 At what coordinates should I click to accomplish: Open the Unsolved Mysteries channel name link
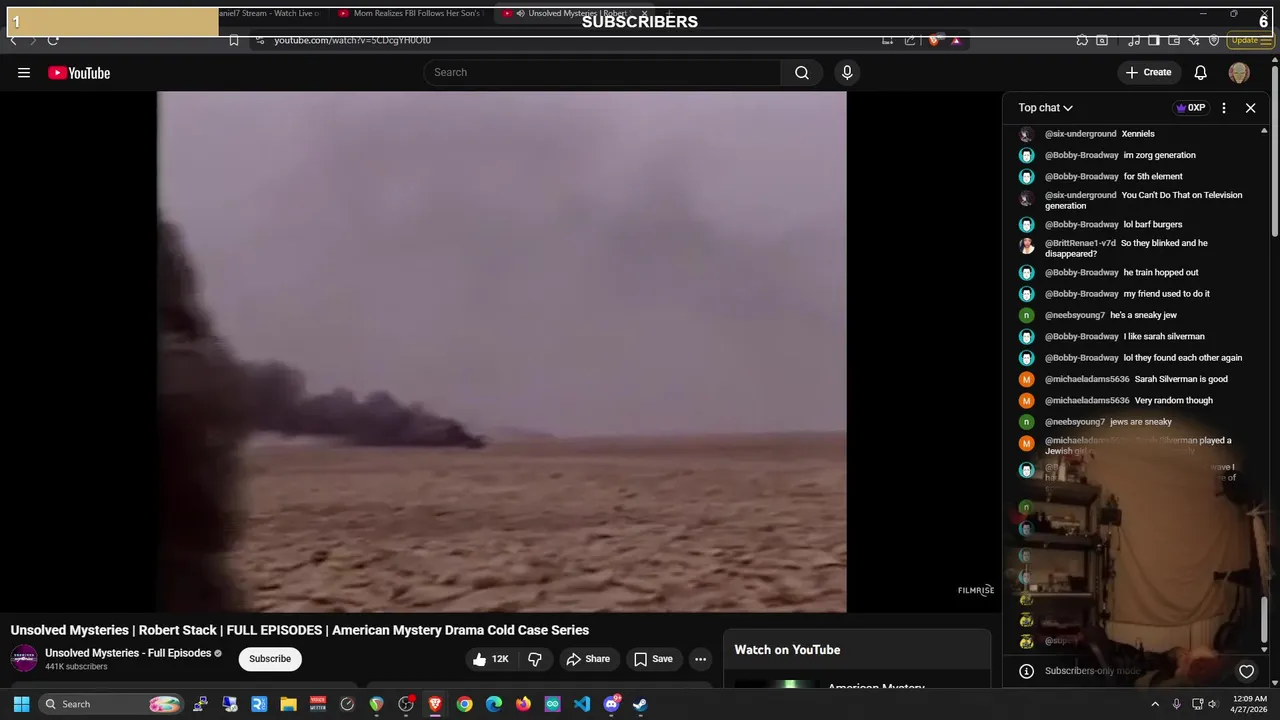point(128,653)
